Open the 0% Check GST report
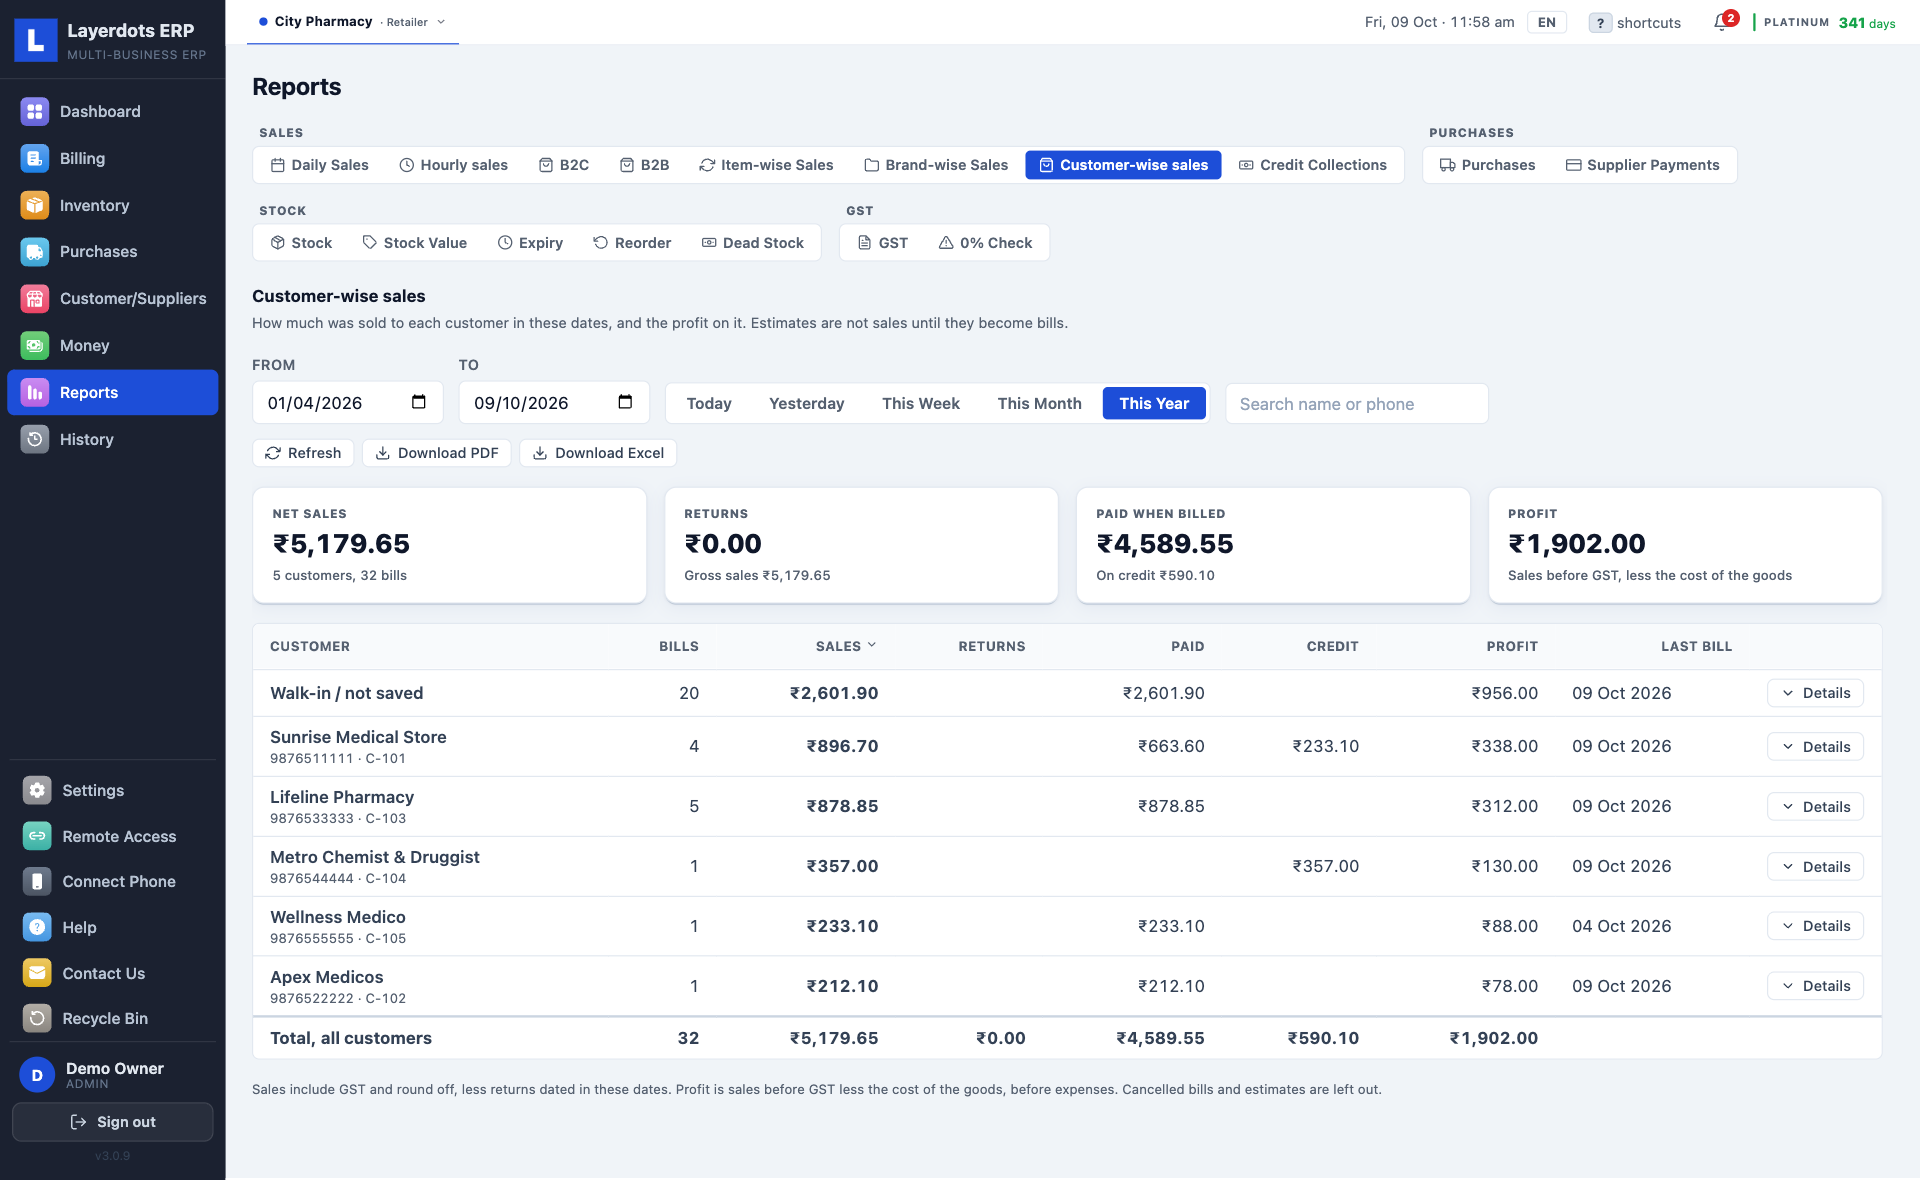Screen dimensions: 1920x1180 tap(986, 243)
